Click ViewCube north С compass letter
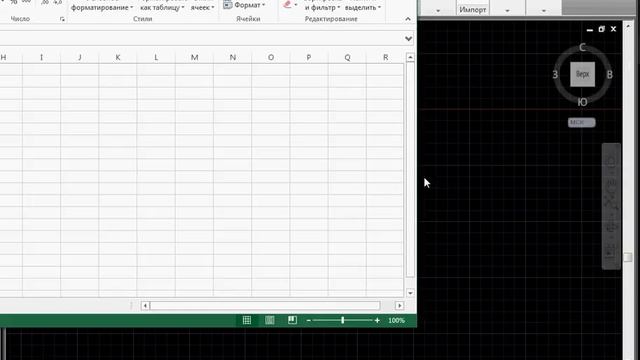The image size is (640, 360). click(x=582, y=48)
